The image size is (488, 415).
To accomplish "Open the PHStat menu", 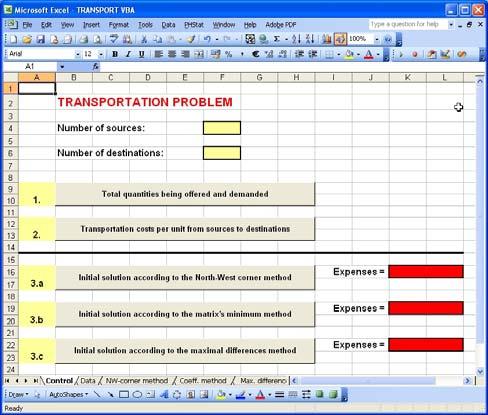I will (x=194, y=25).
